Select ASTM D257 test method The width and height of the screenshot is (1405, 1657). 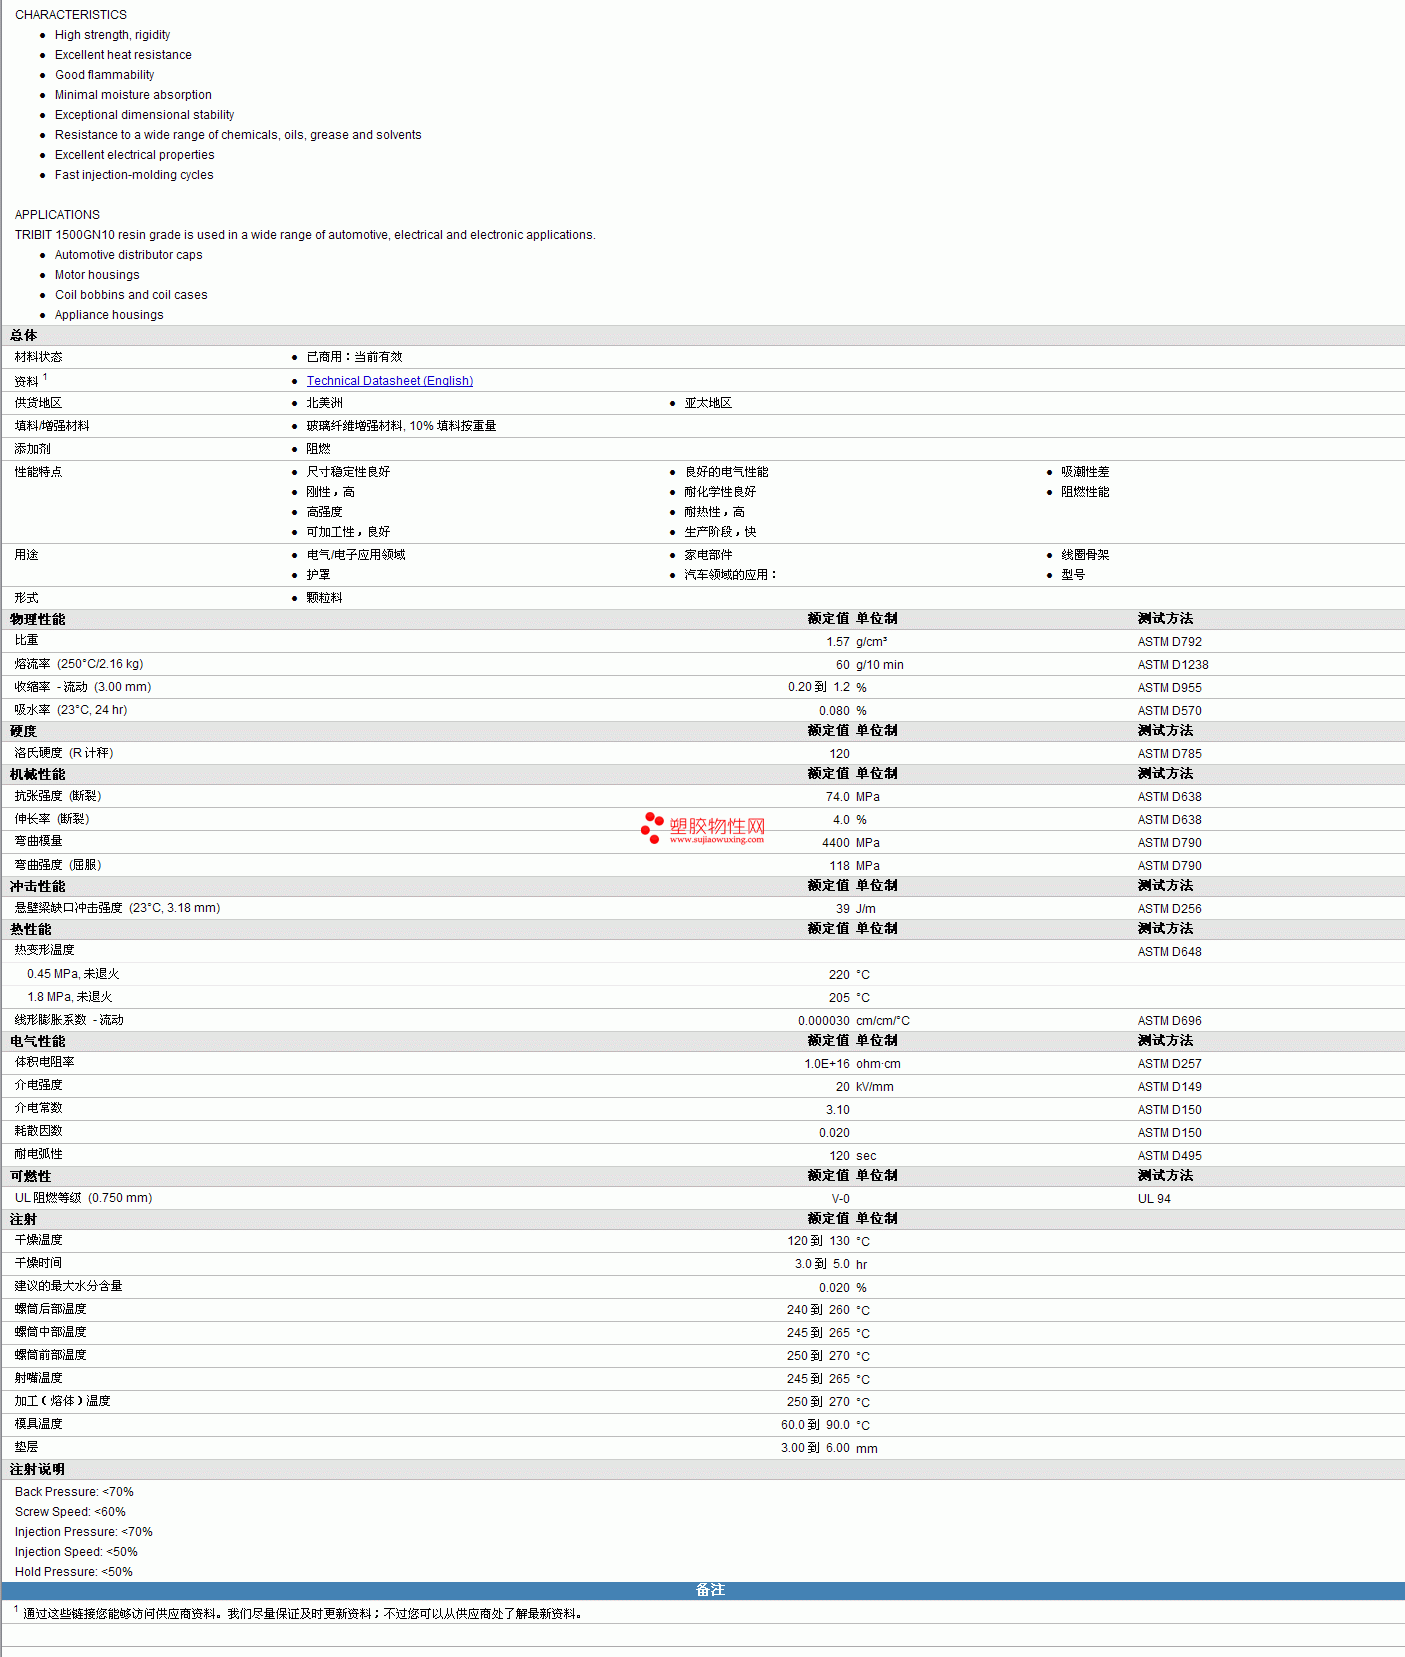1169,1064
